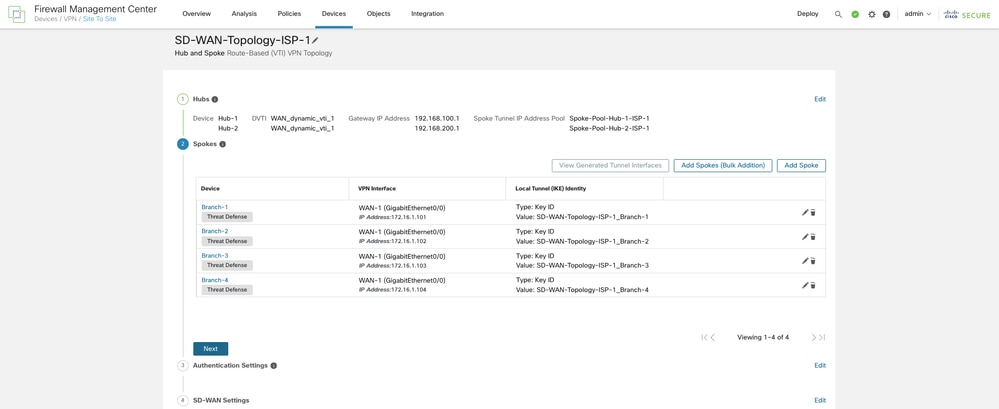
Task: Edit Branch-4 spoke pencil icon
Action: tap(805, 285)
